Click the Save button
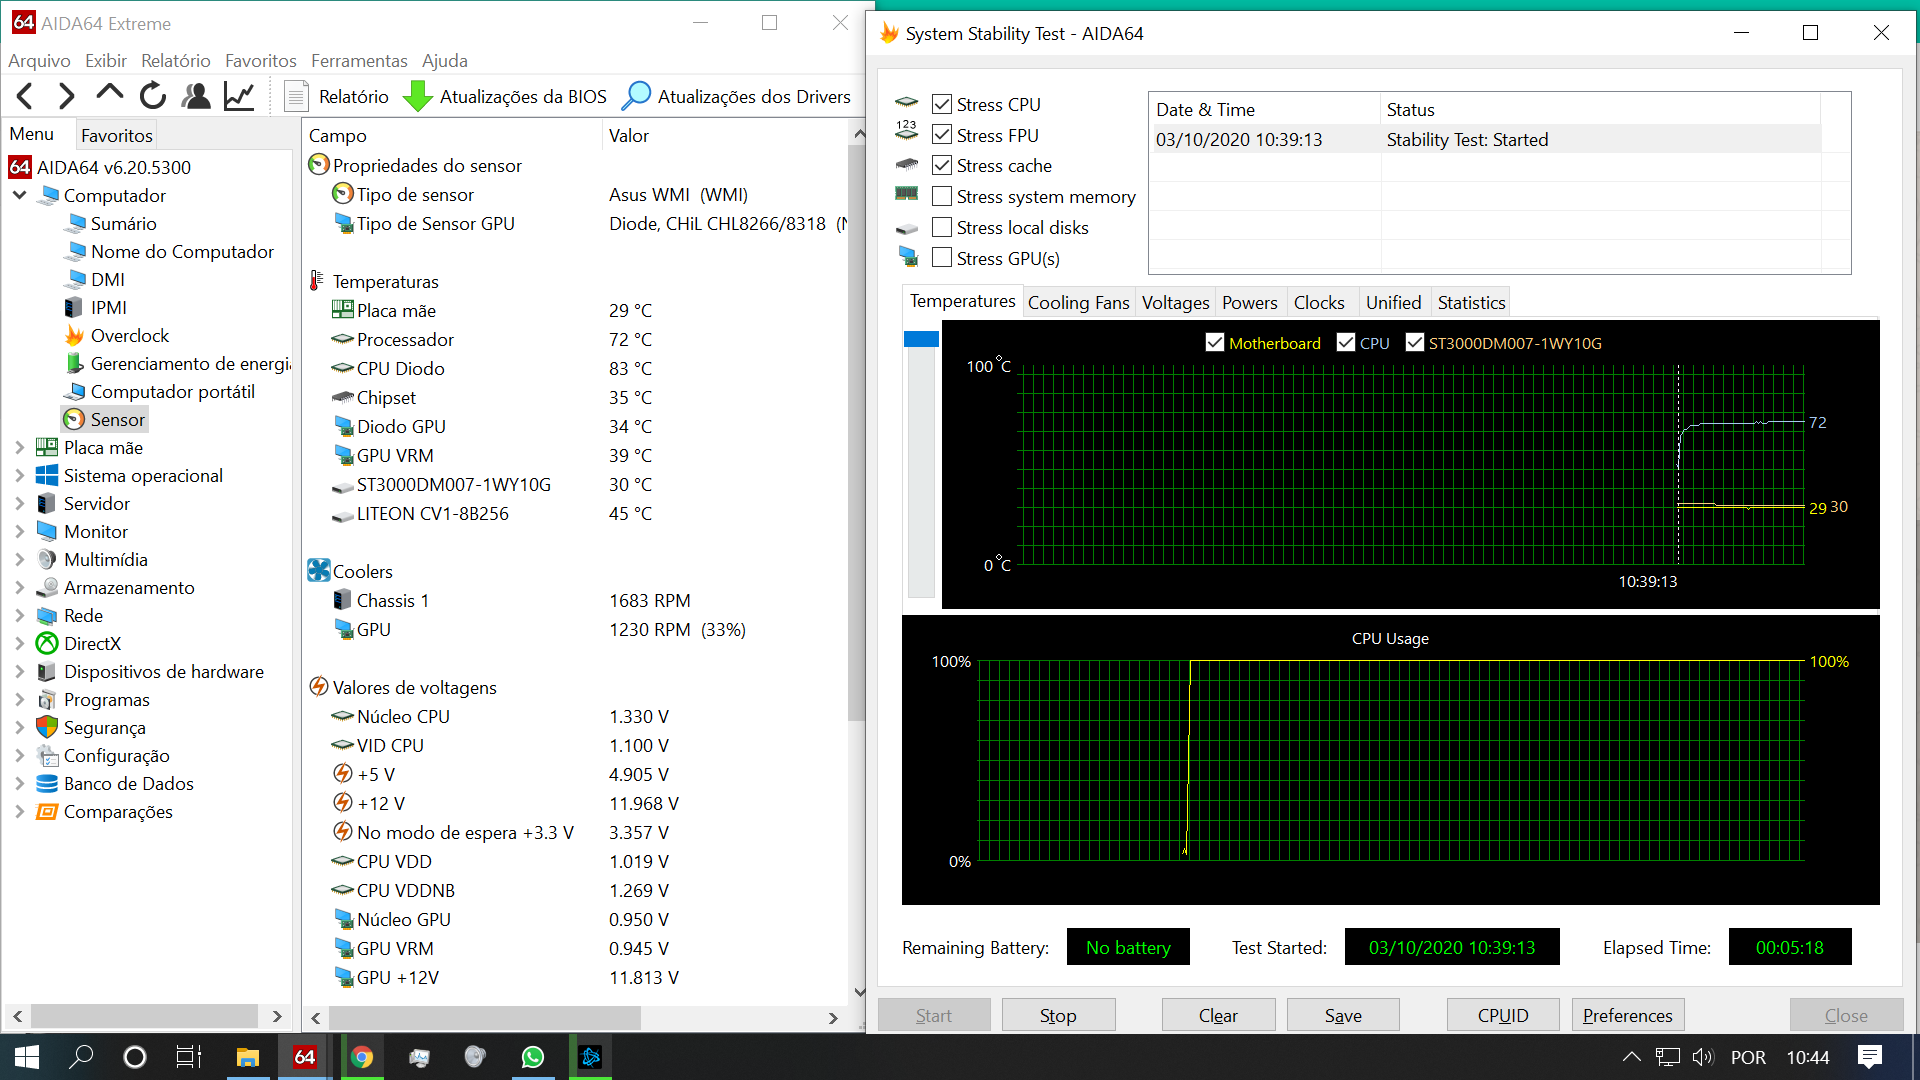Viewport: 1920px width, 1080px height. (1343, 1015)
